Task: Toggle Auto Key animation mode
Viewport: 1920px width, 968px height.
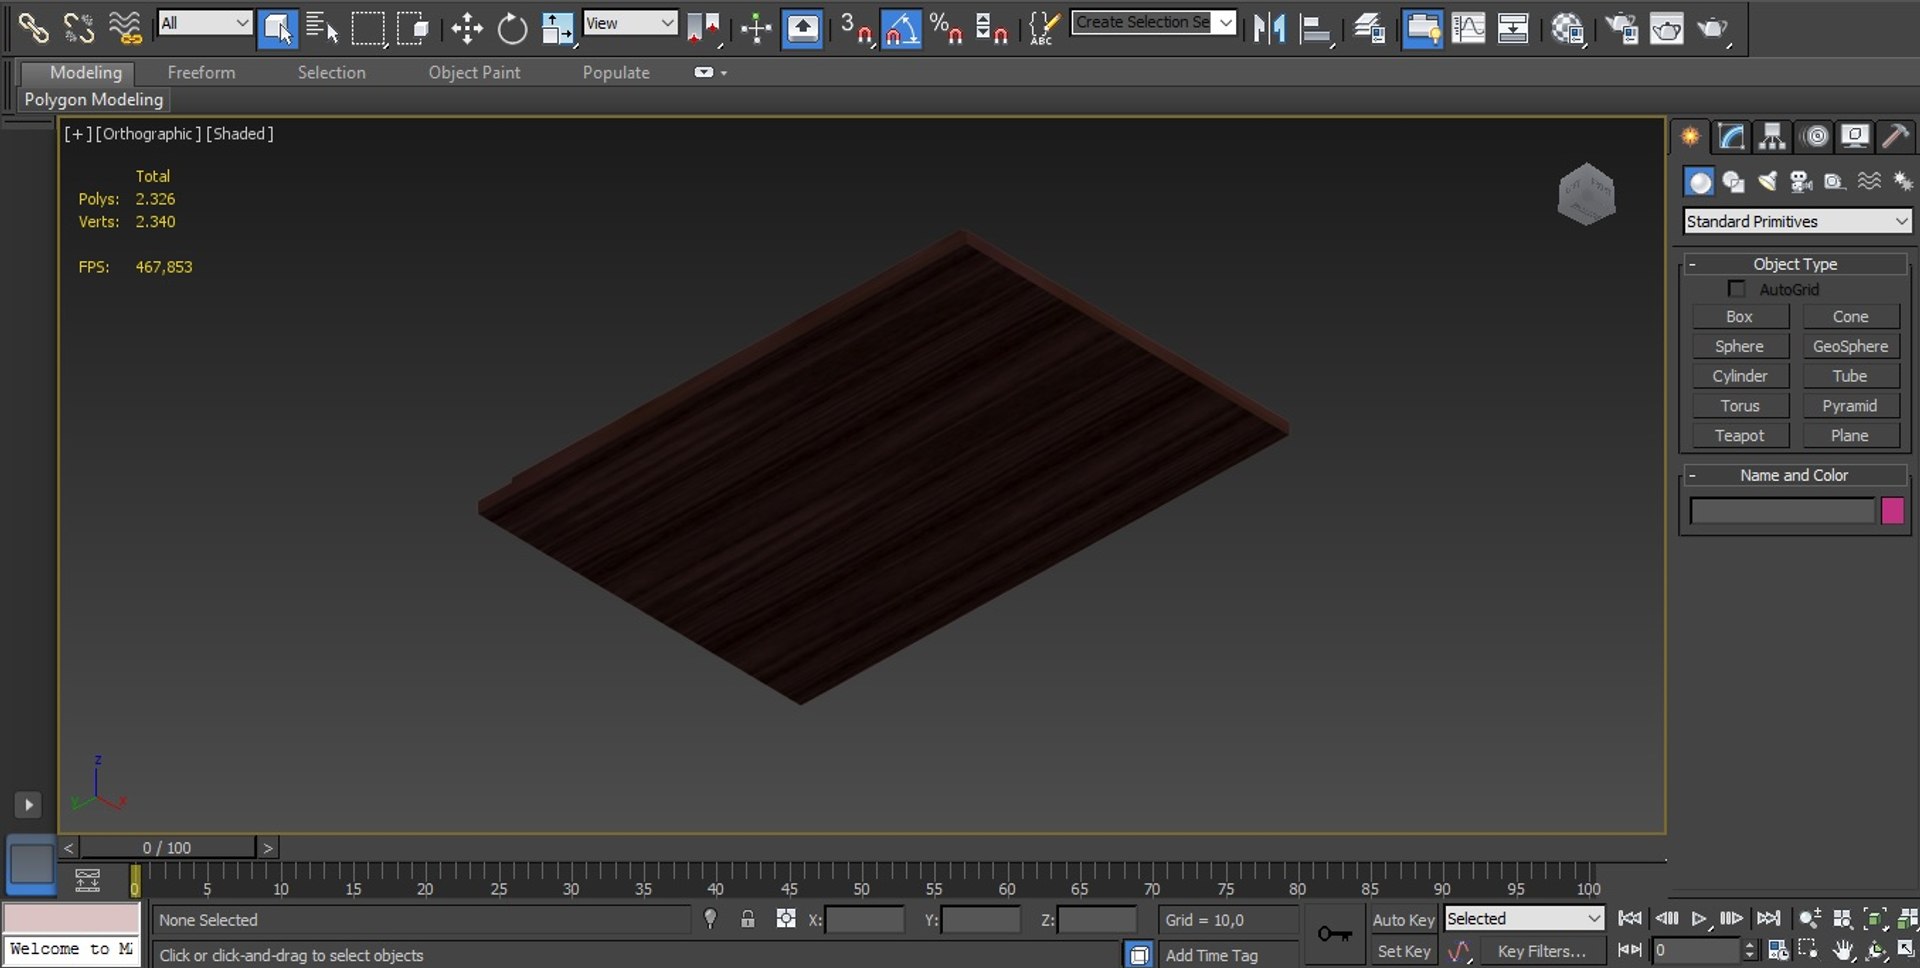Action: [x=1403, y=920]
